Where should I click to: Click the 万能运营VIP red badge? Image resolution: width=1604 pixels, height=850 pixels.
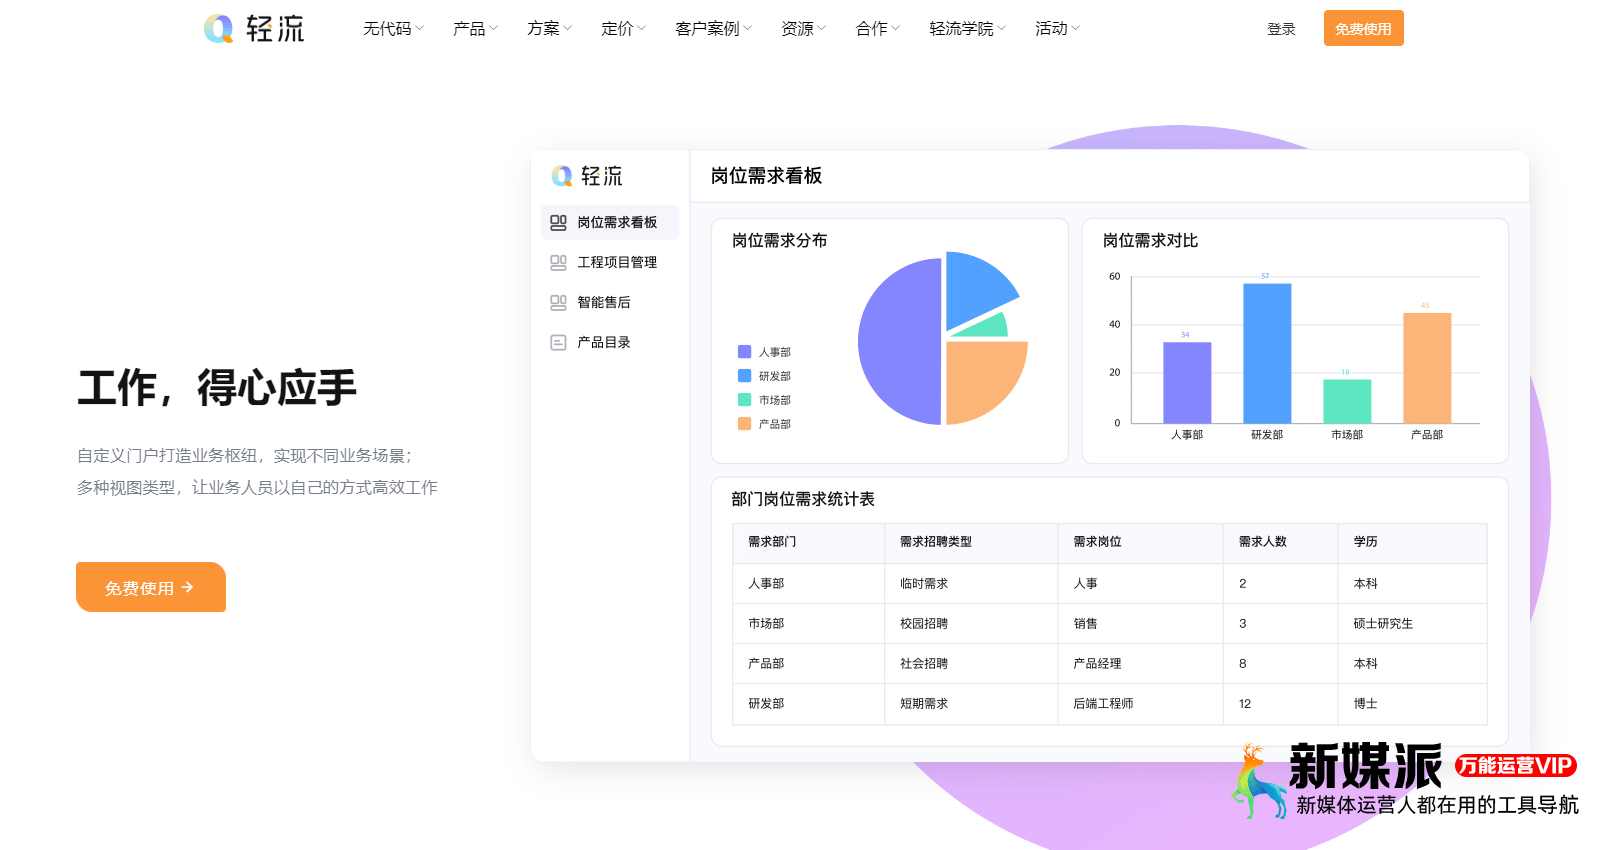[x=1515, y=766]
